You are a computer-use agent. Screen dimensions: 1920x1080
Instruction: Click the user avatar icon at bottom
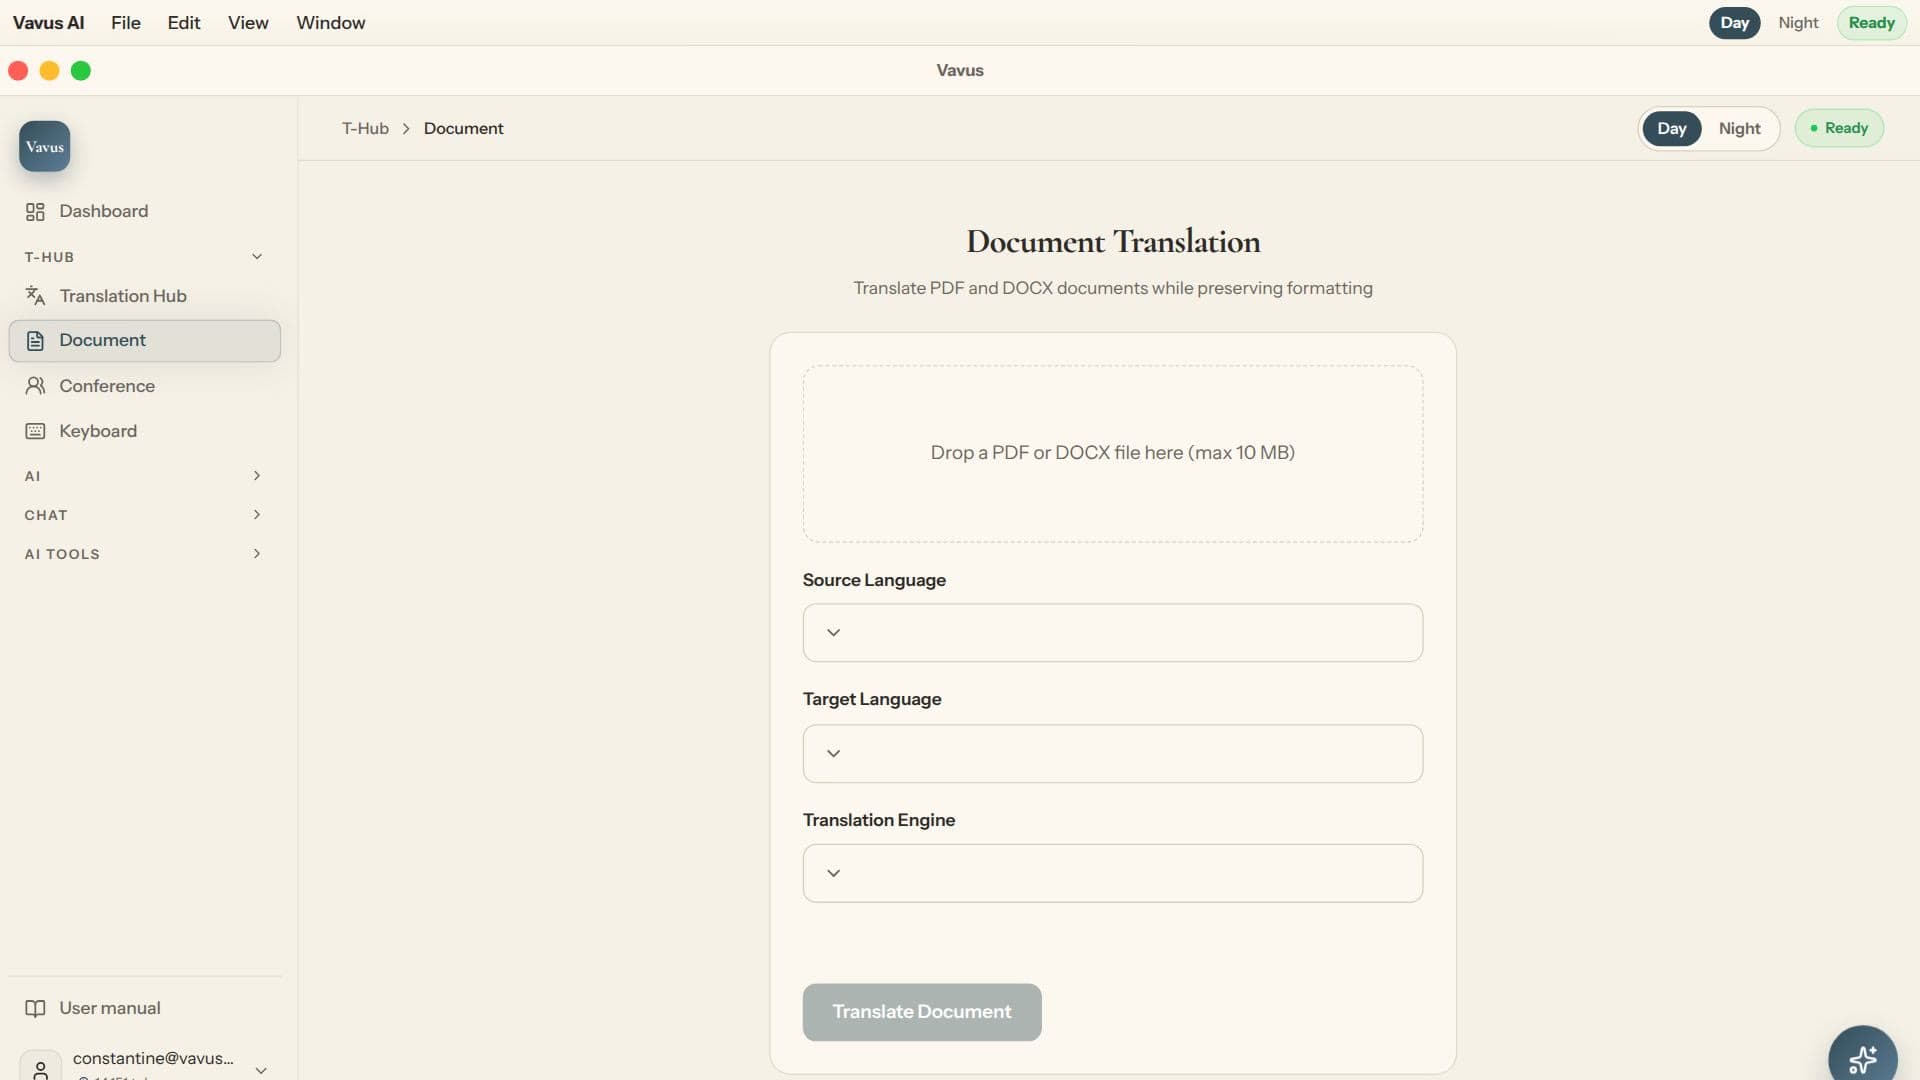click(x=40, y=1068)
